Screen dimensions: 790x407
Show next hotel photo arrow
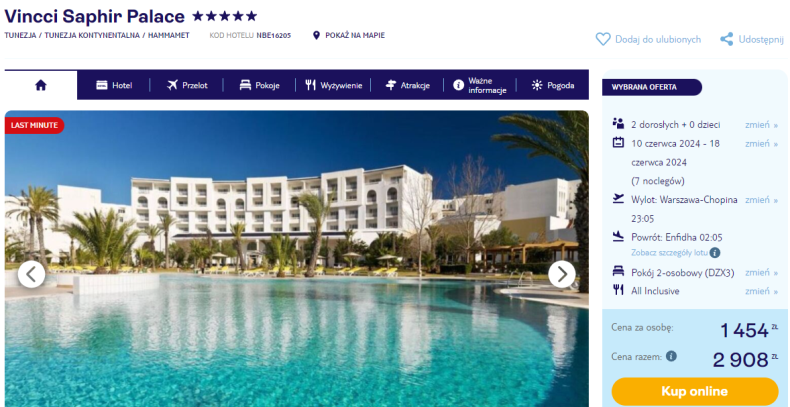point(562,275)
